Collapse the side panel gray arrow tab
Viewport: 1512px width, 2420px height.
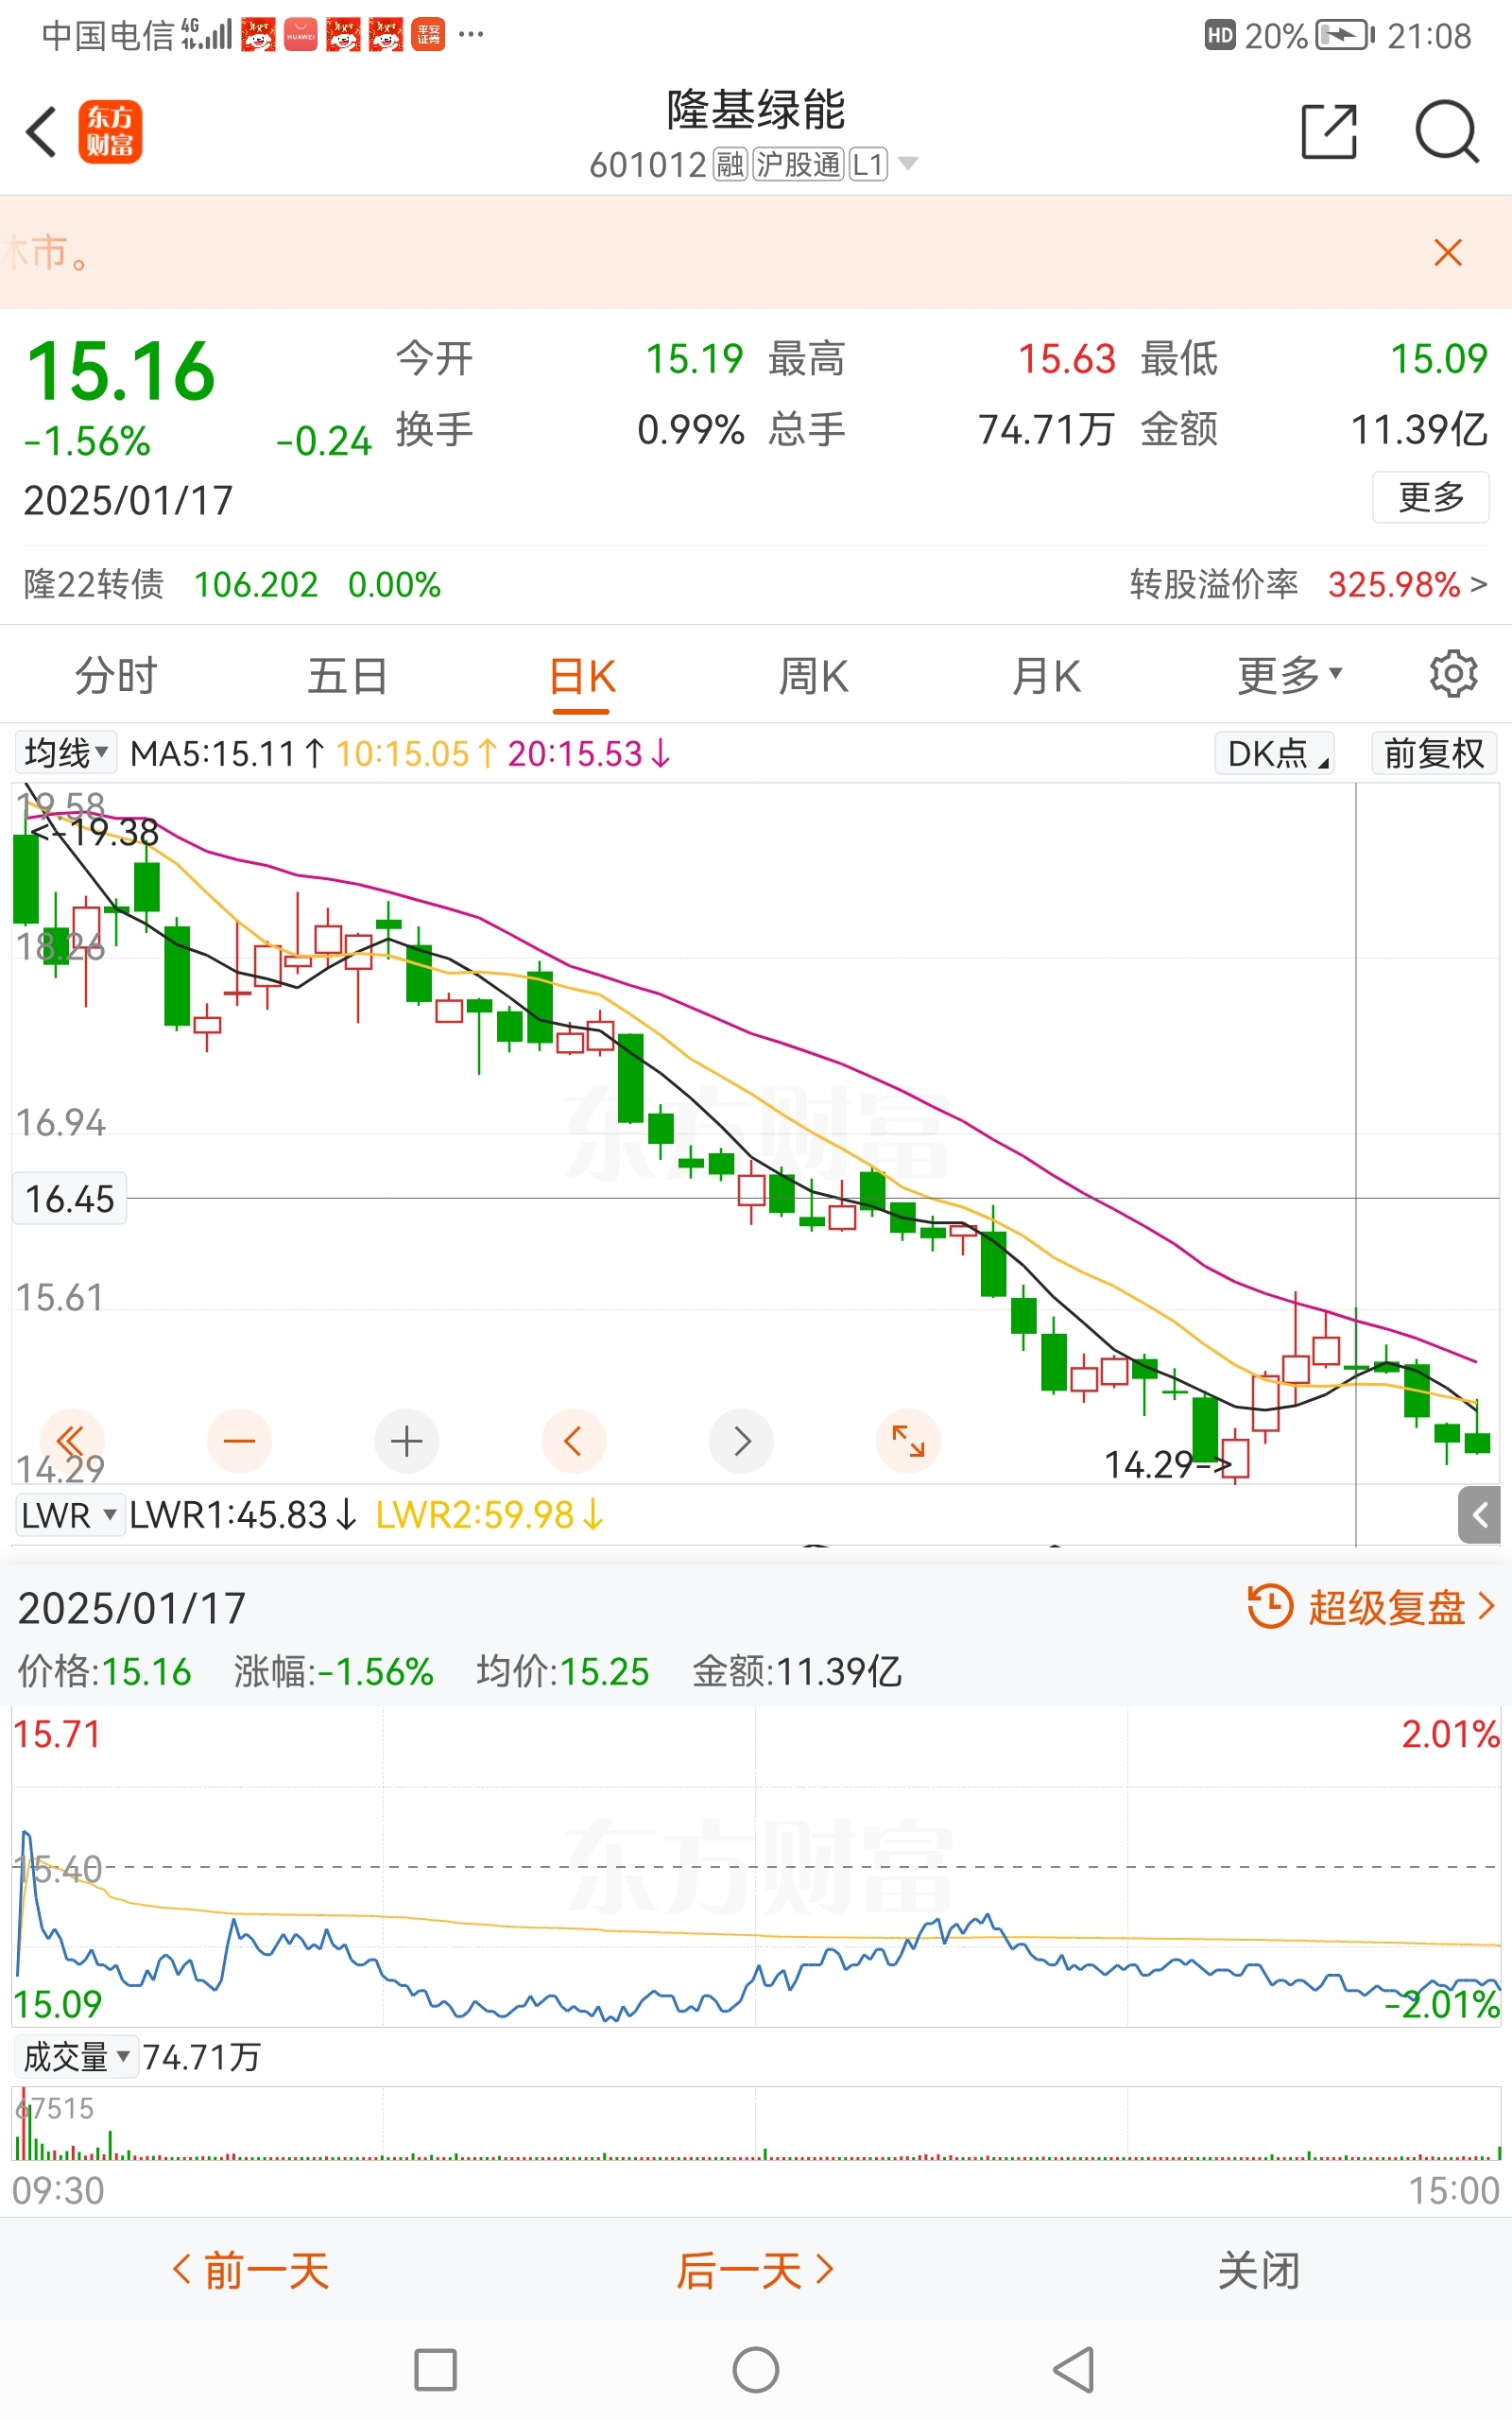1479,1515
